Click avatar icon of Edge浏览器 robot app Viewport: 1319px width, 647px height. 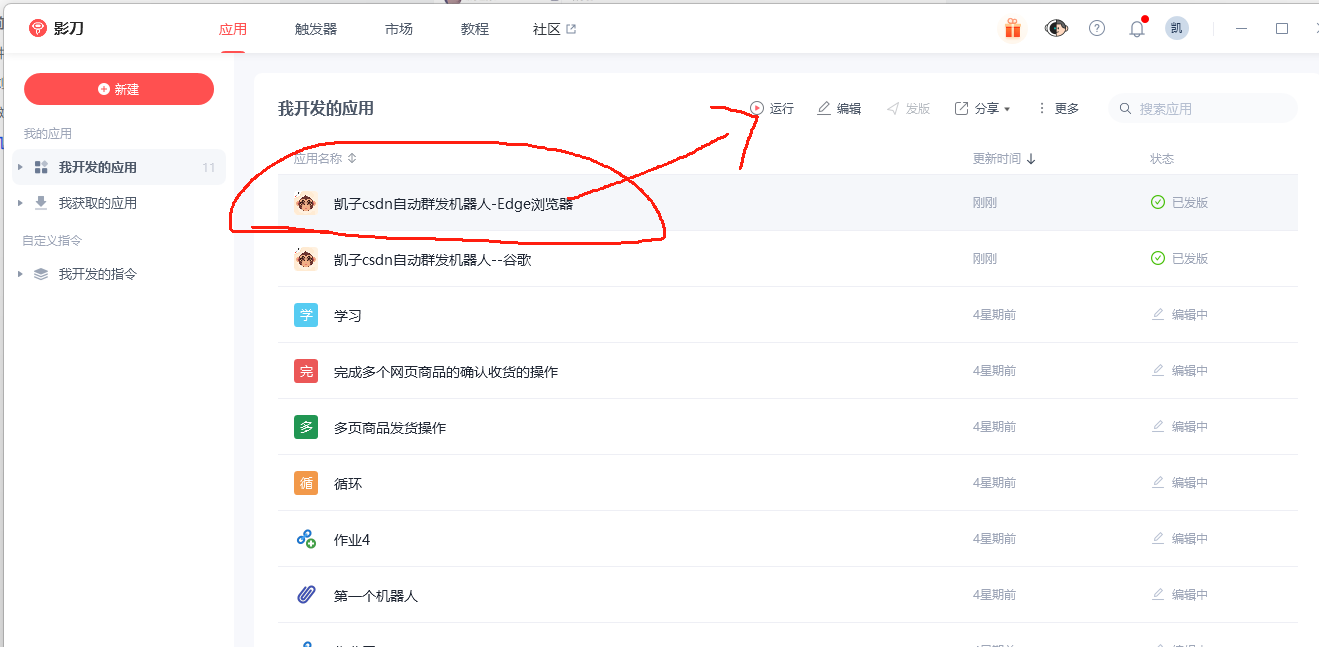tap(306, 203)
